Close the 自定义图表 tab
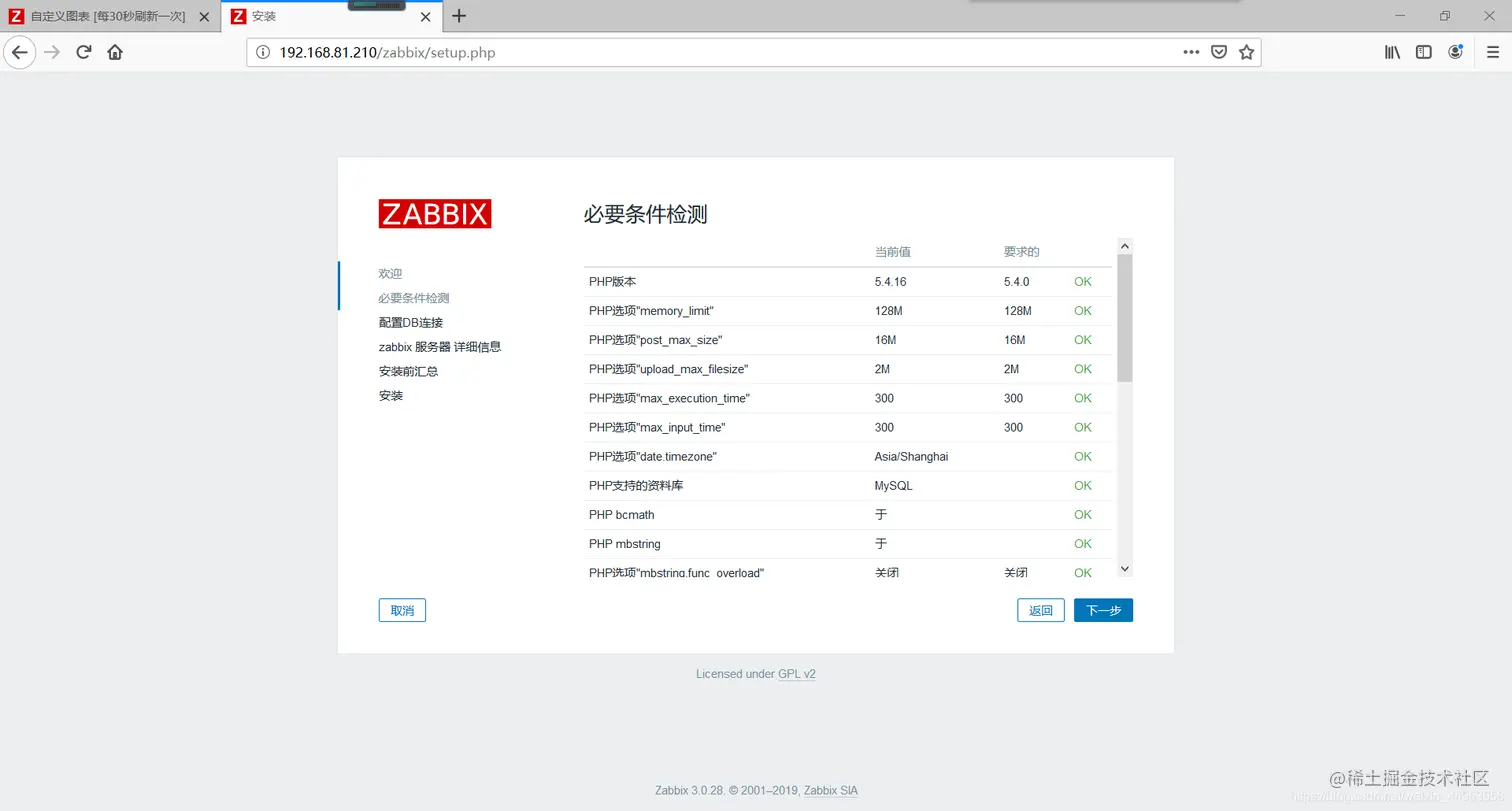The image size is (1512, 811). (204, 16)
